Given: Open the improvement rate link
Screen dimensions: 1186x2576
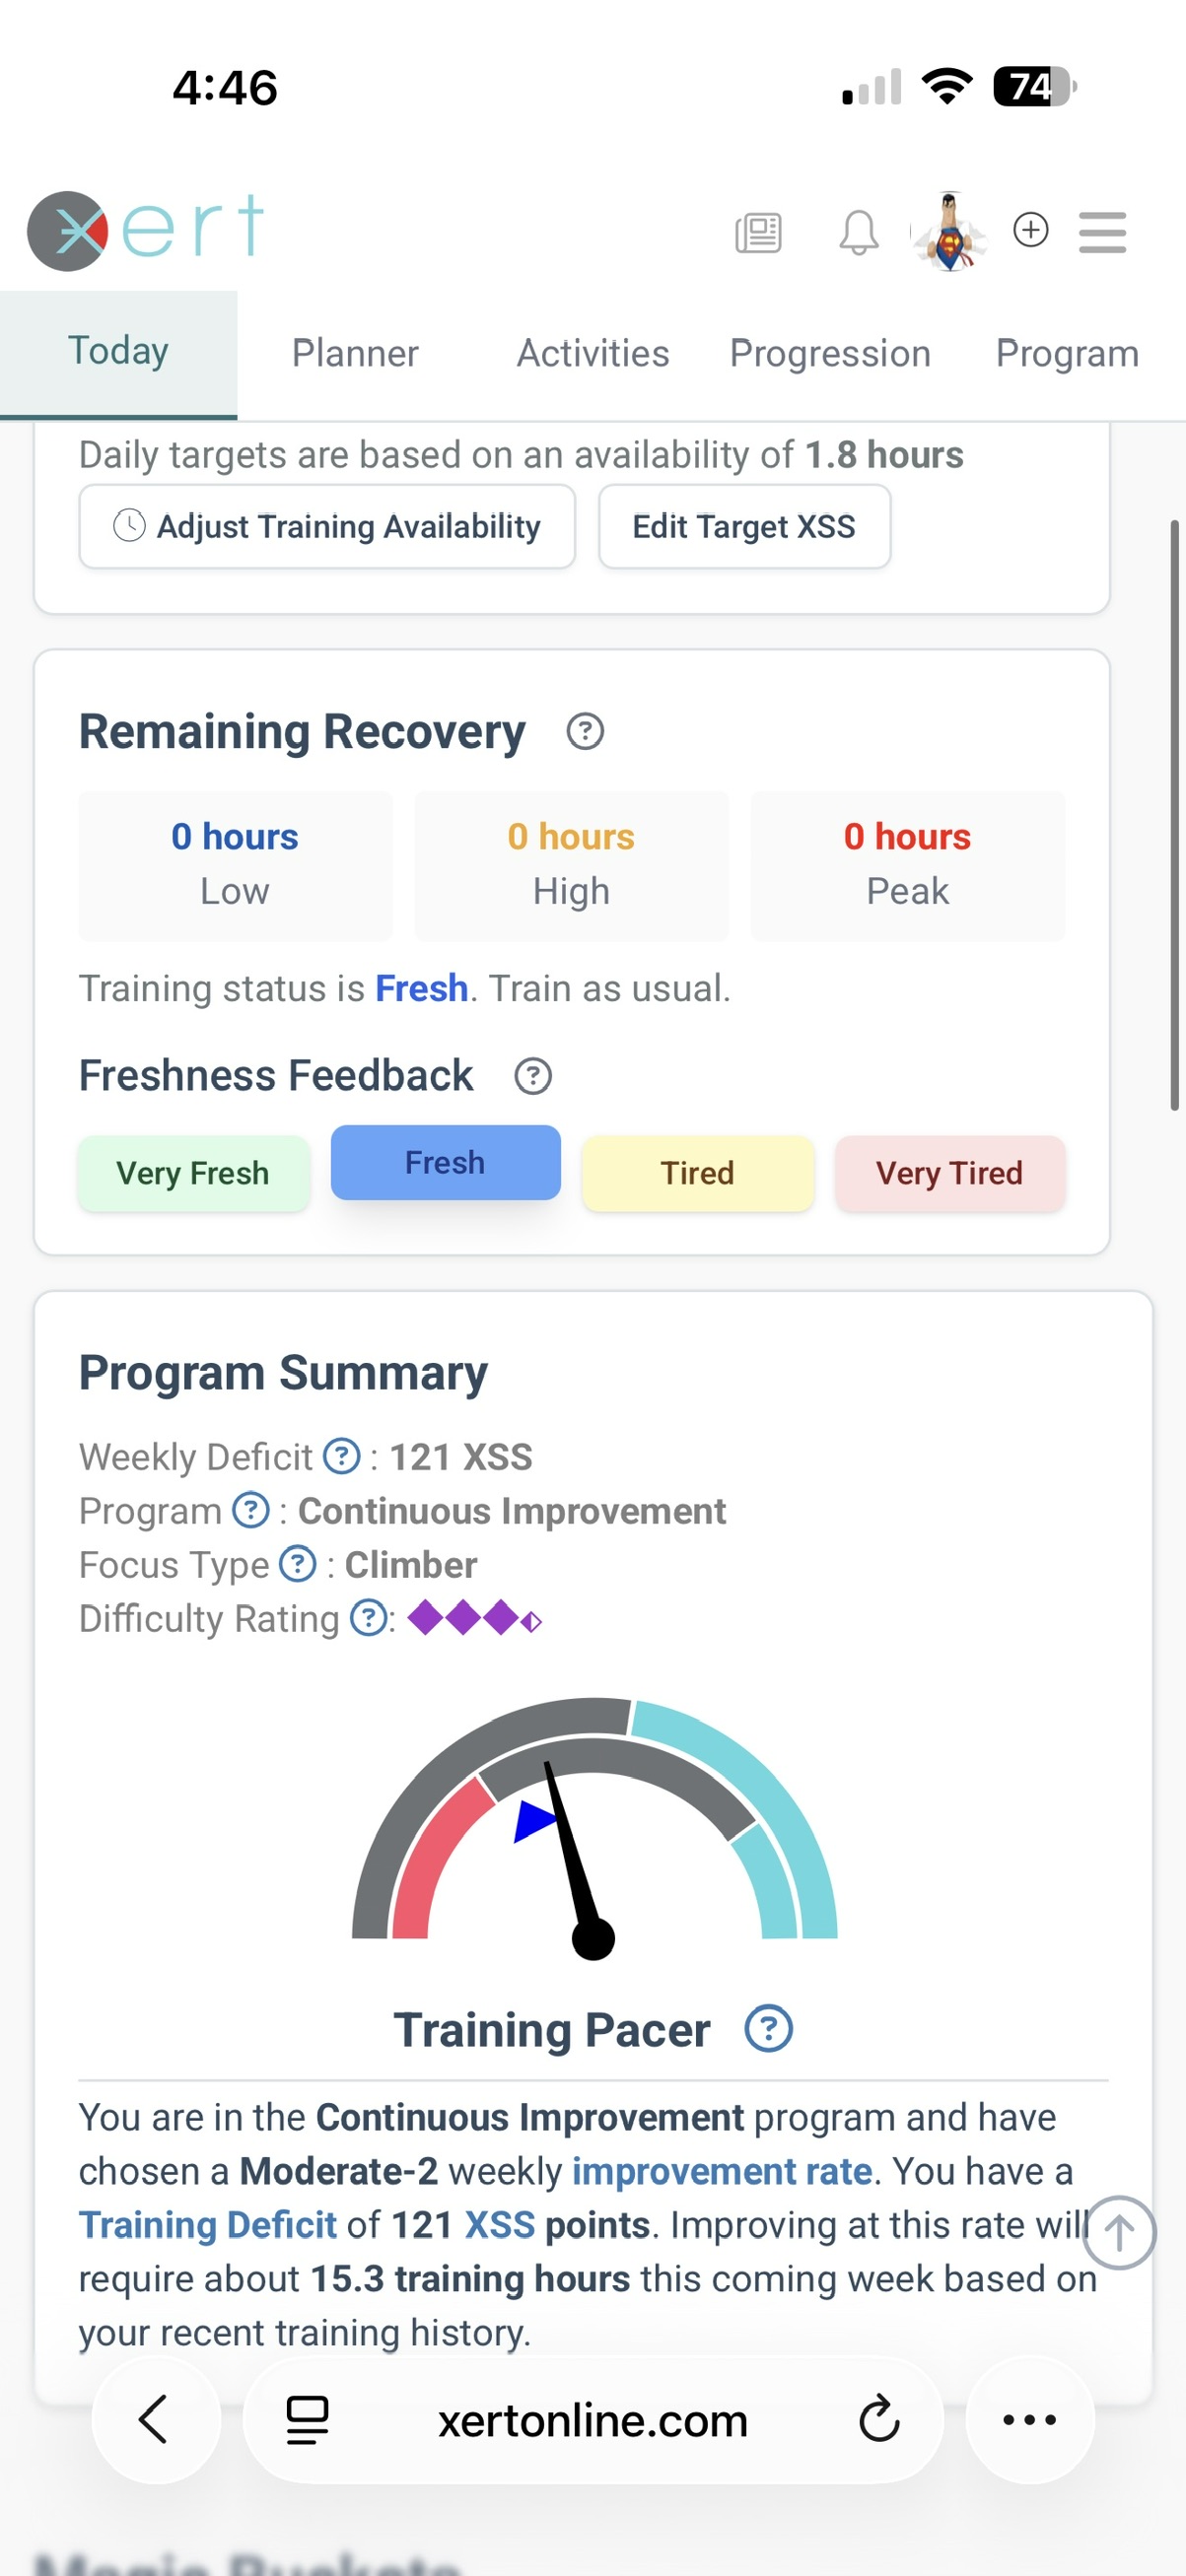Looking at the screenshot, I should (721, 2171).
